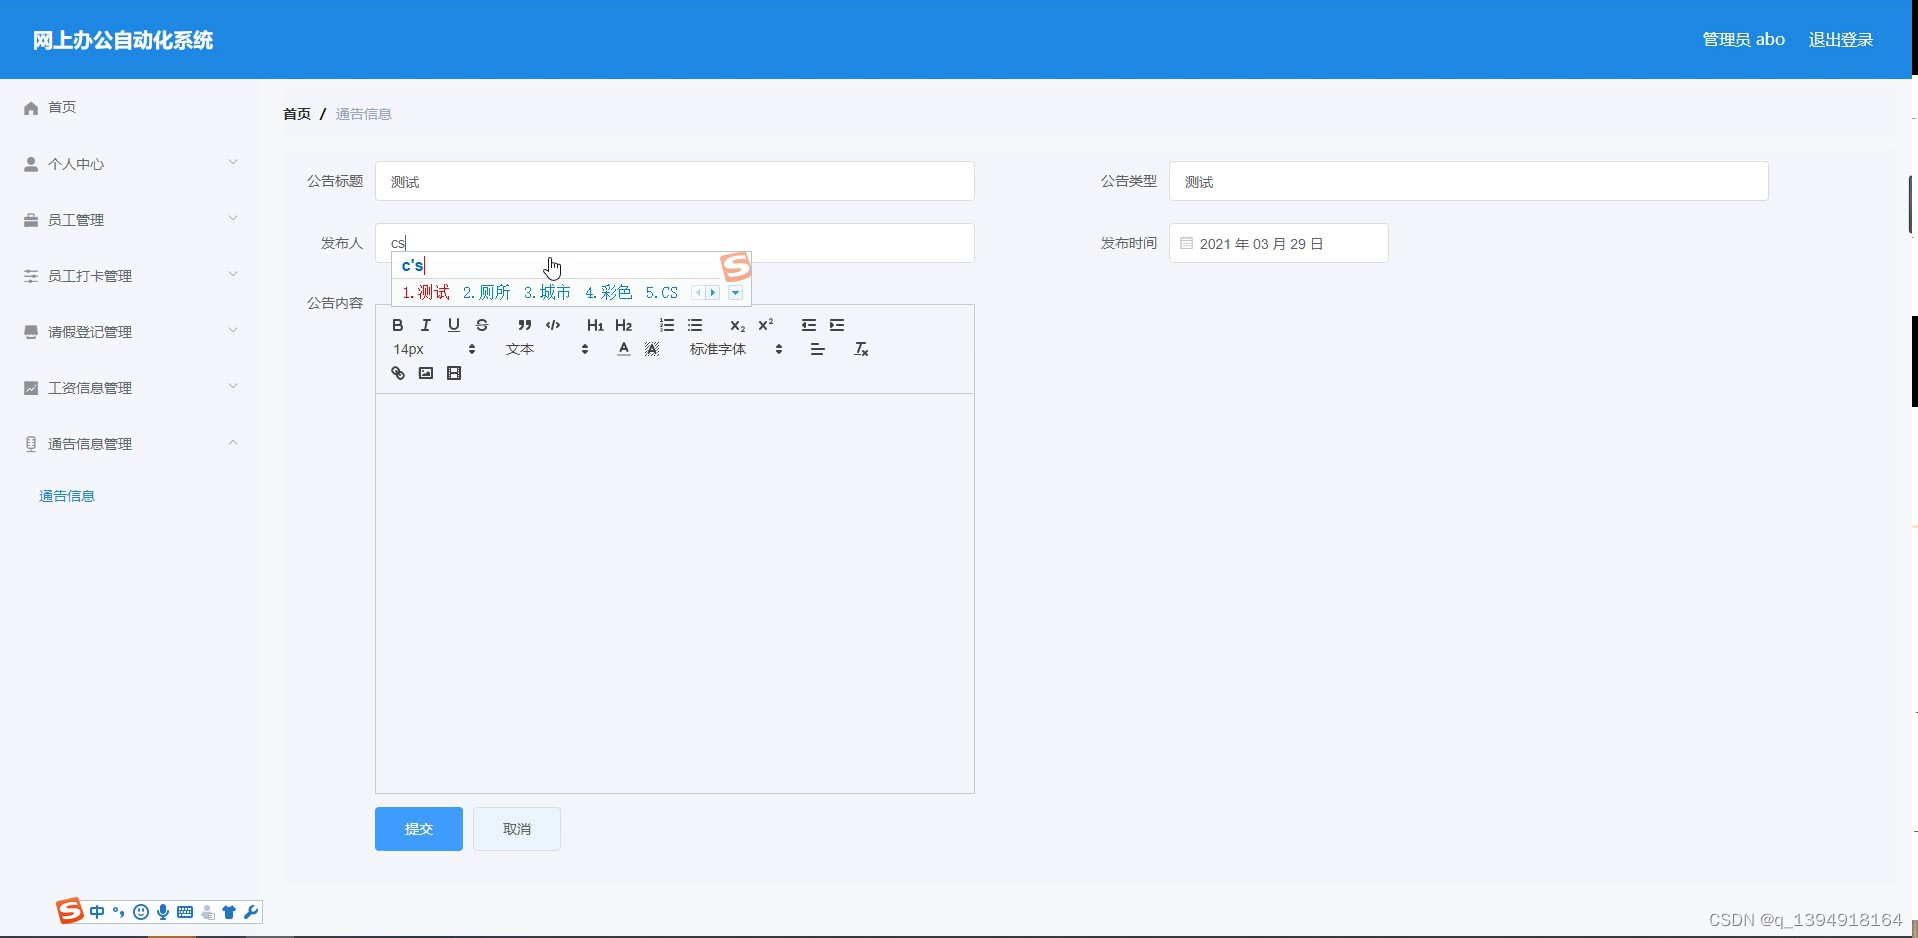Insert a video into the editor
Viewport: 1918px width, 938px height.
453,373
